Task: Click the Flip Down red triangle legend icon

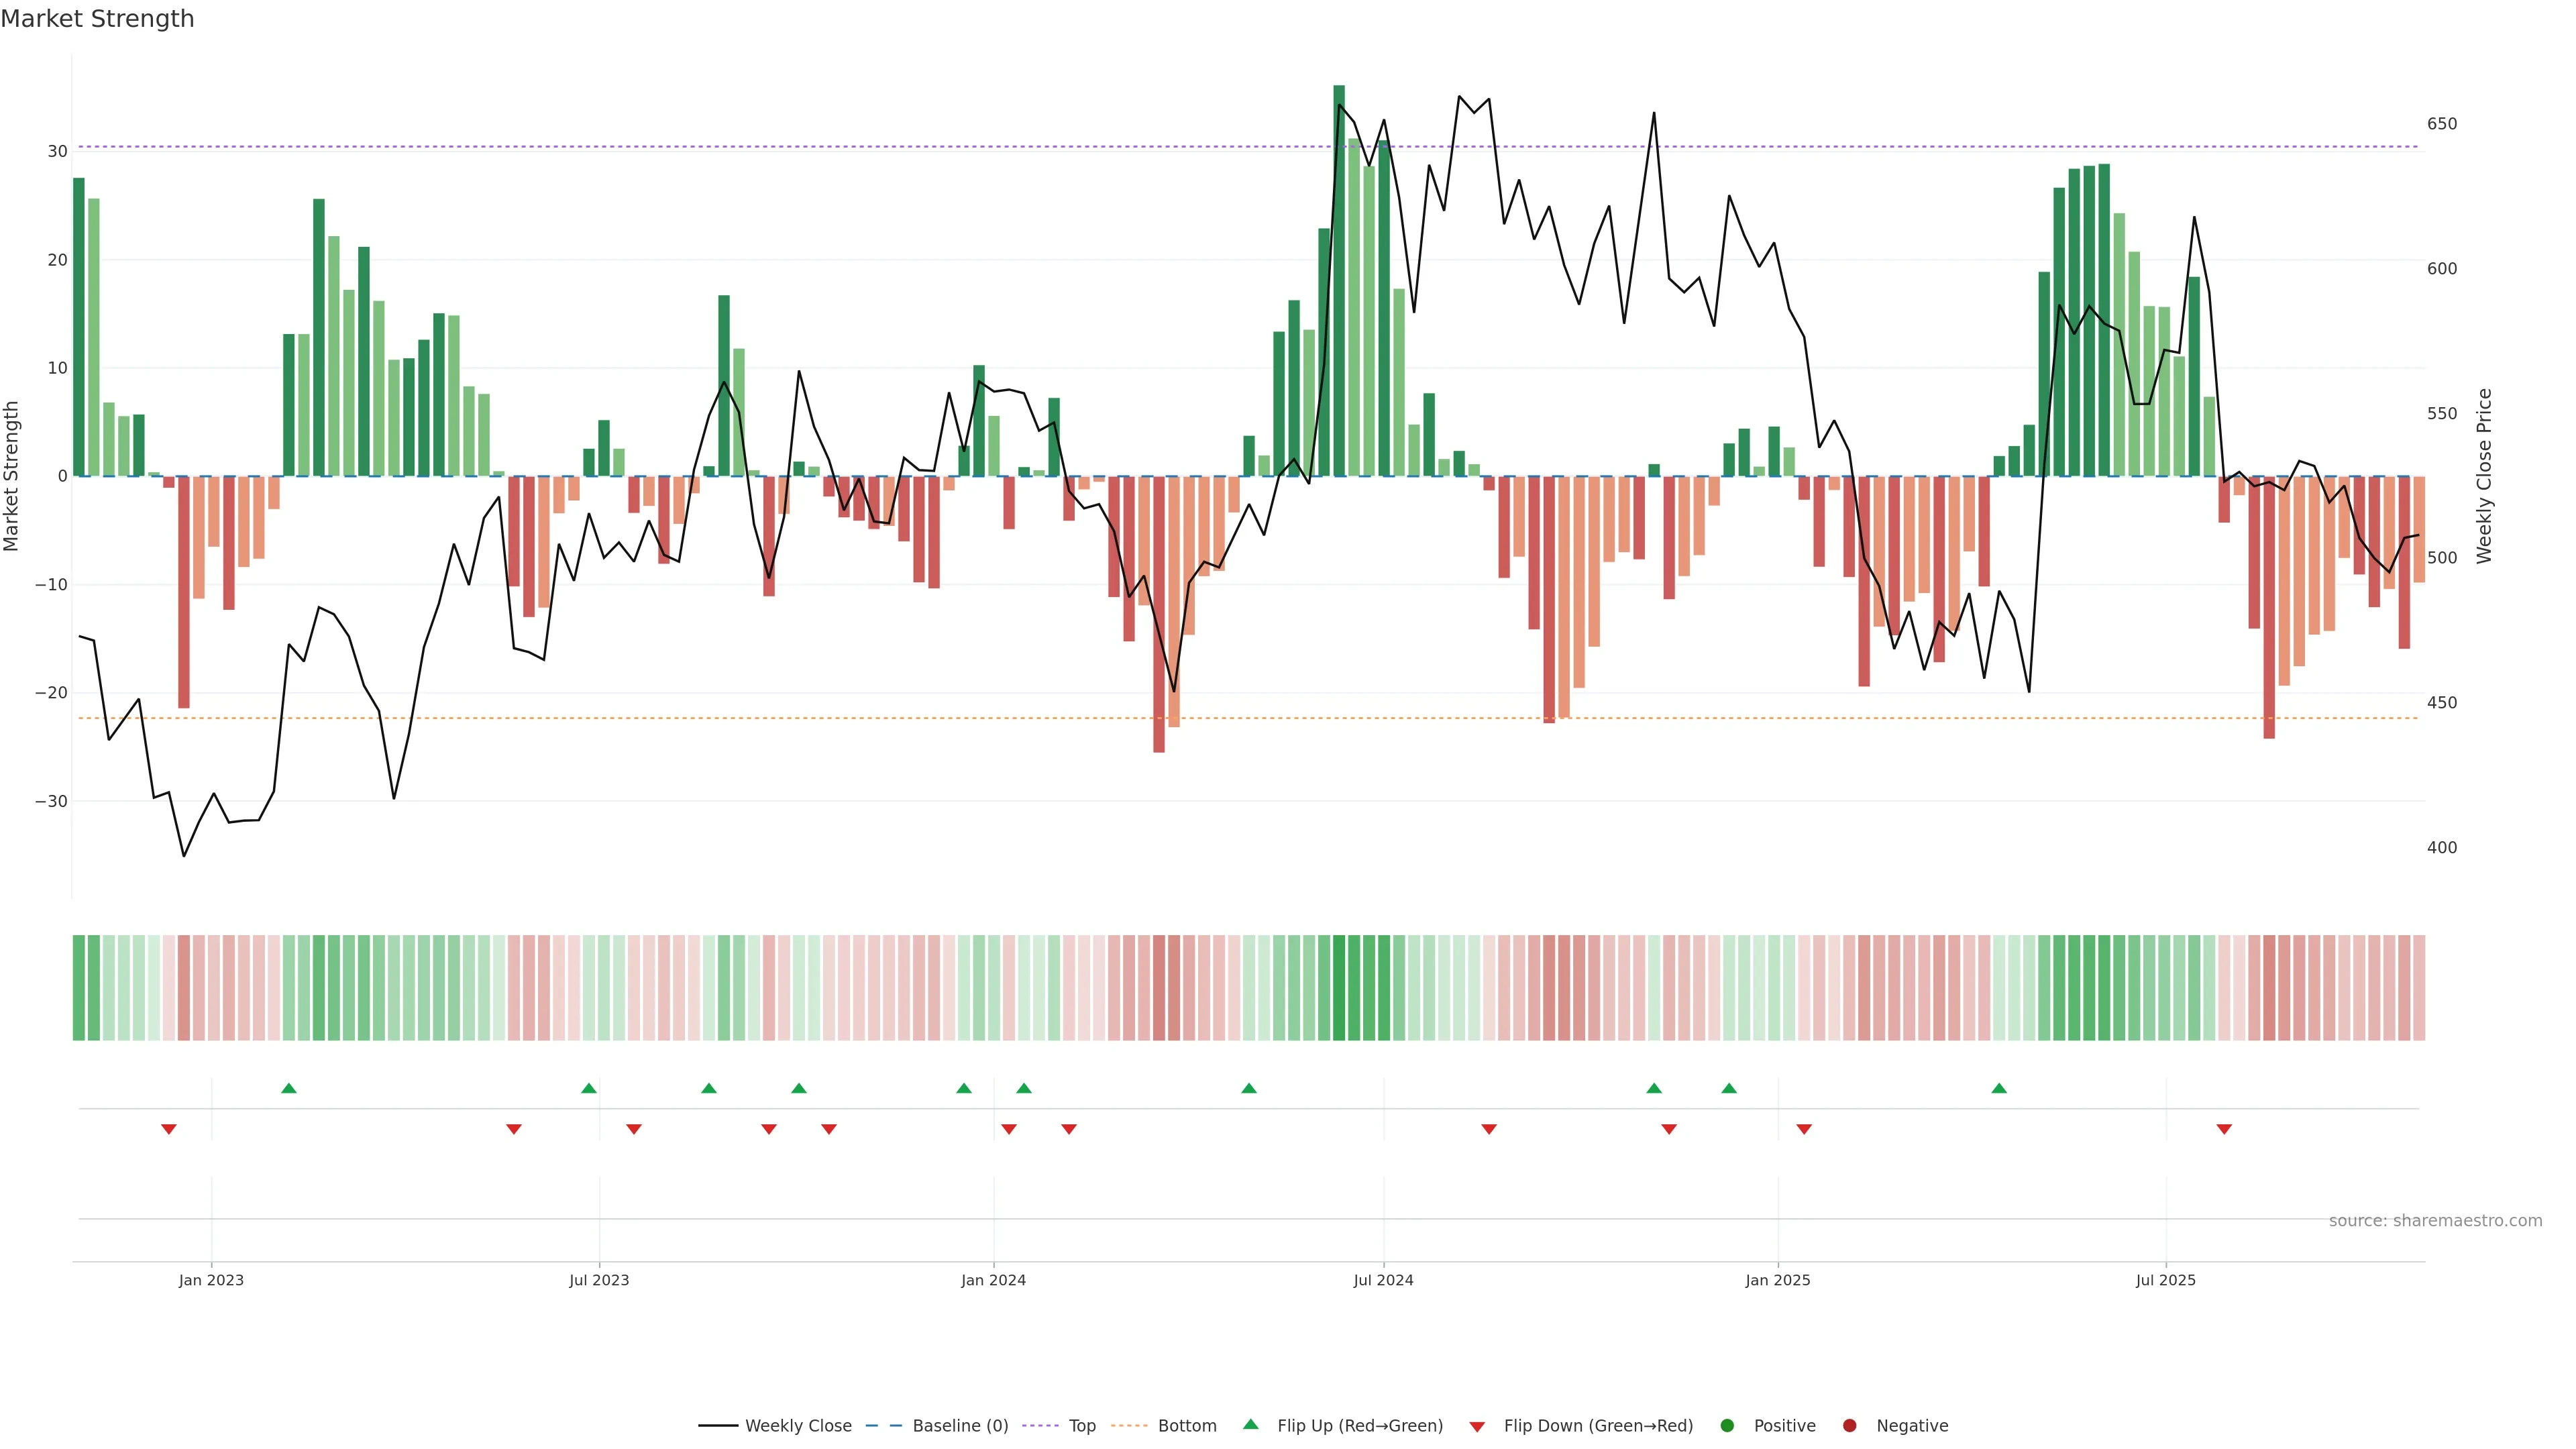Action: 1477,1427
